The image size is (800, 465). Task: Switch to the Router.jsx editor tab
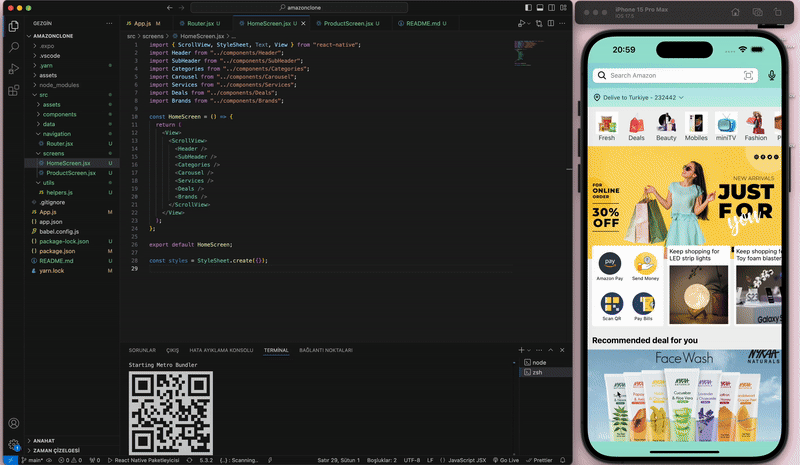click(201, 23)
